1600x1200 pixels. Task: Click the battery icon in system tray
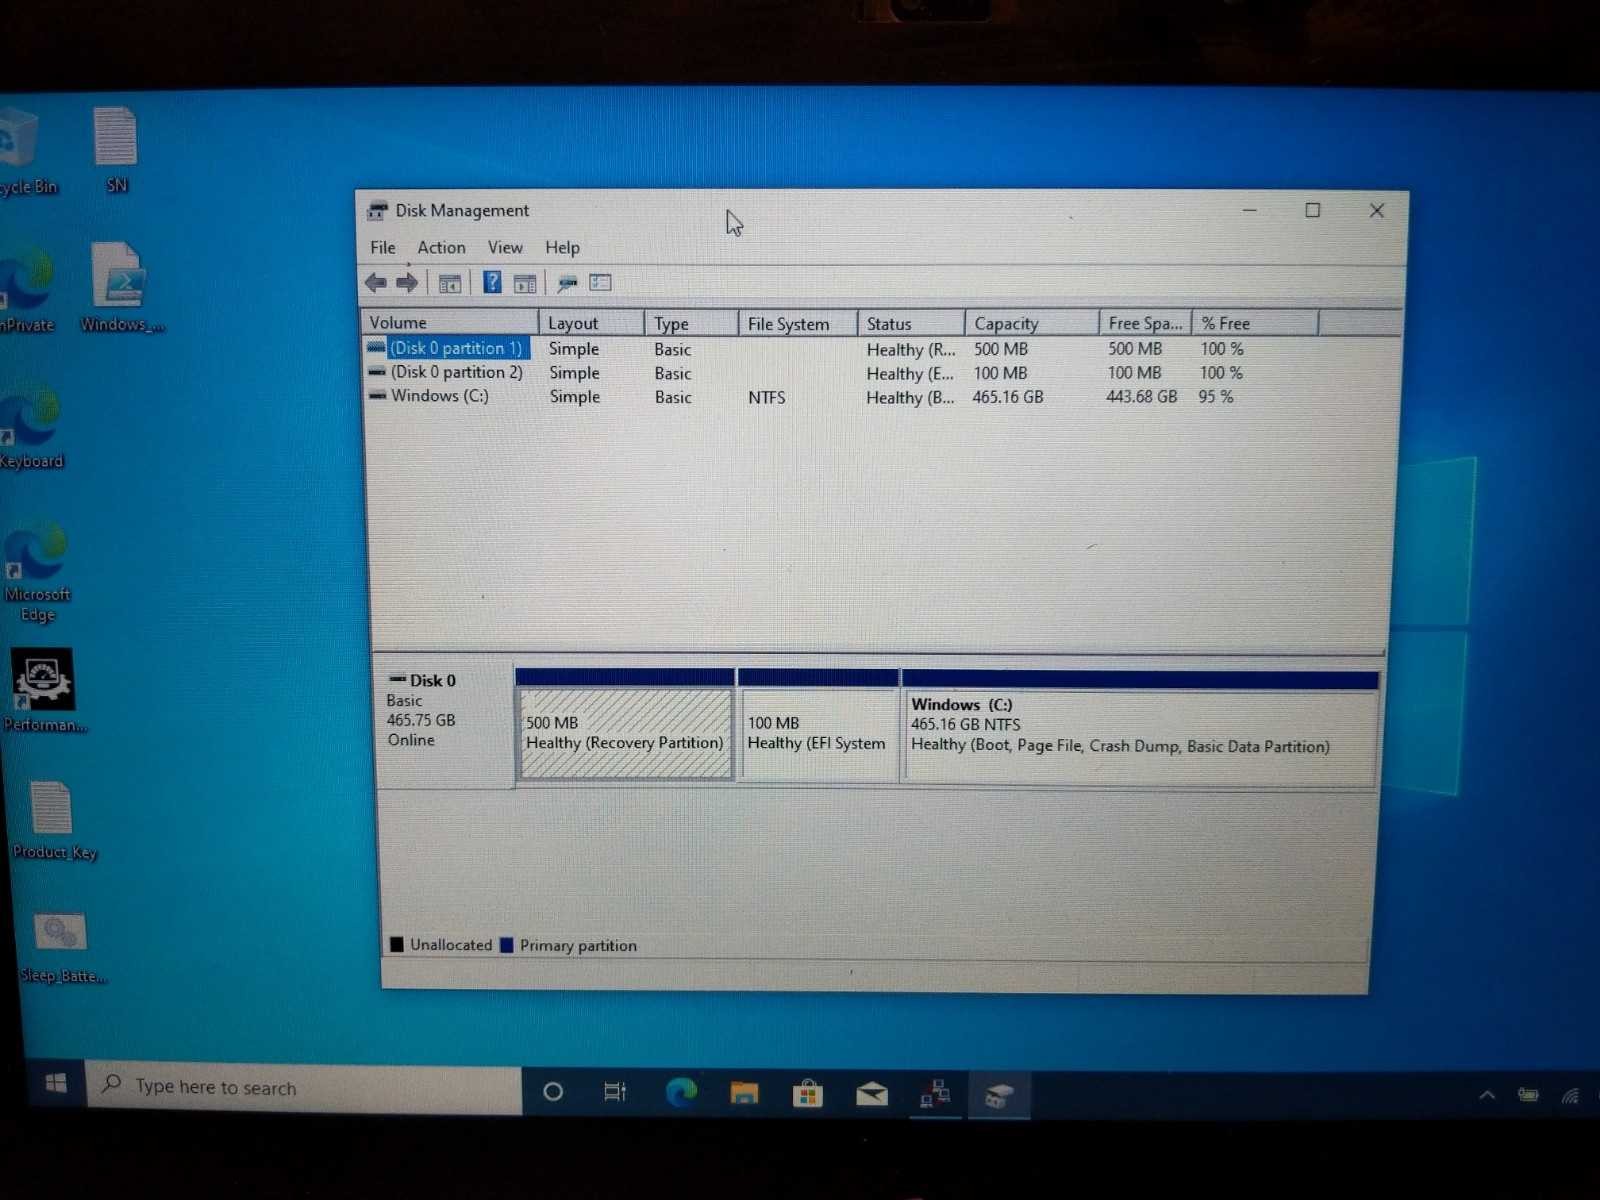[1528, 1095]
